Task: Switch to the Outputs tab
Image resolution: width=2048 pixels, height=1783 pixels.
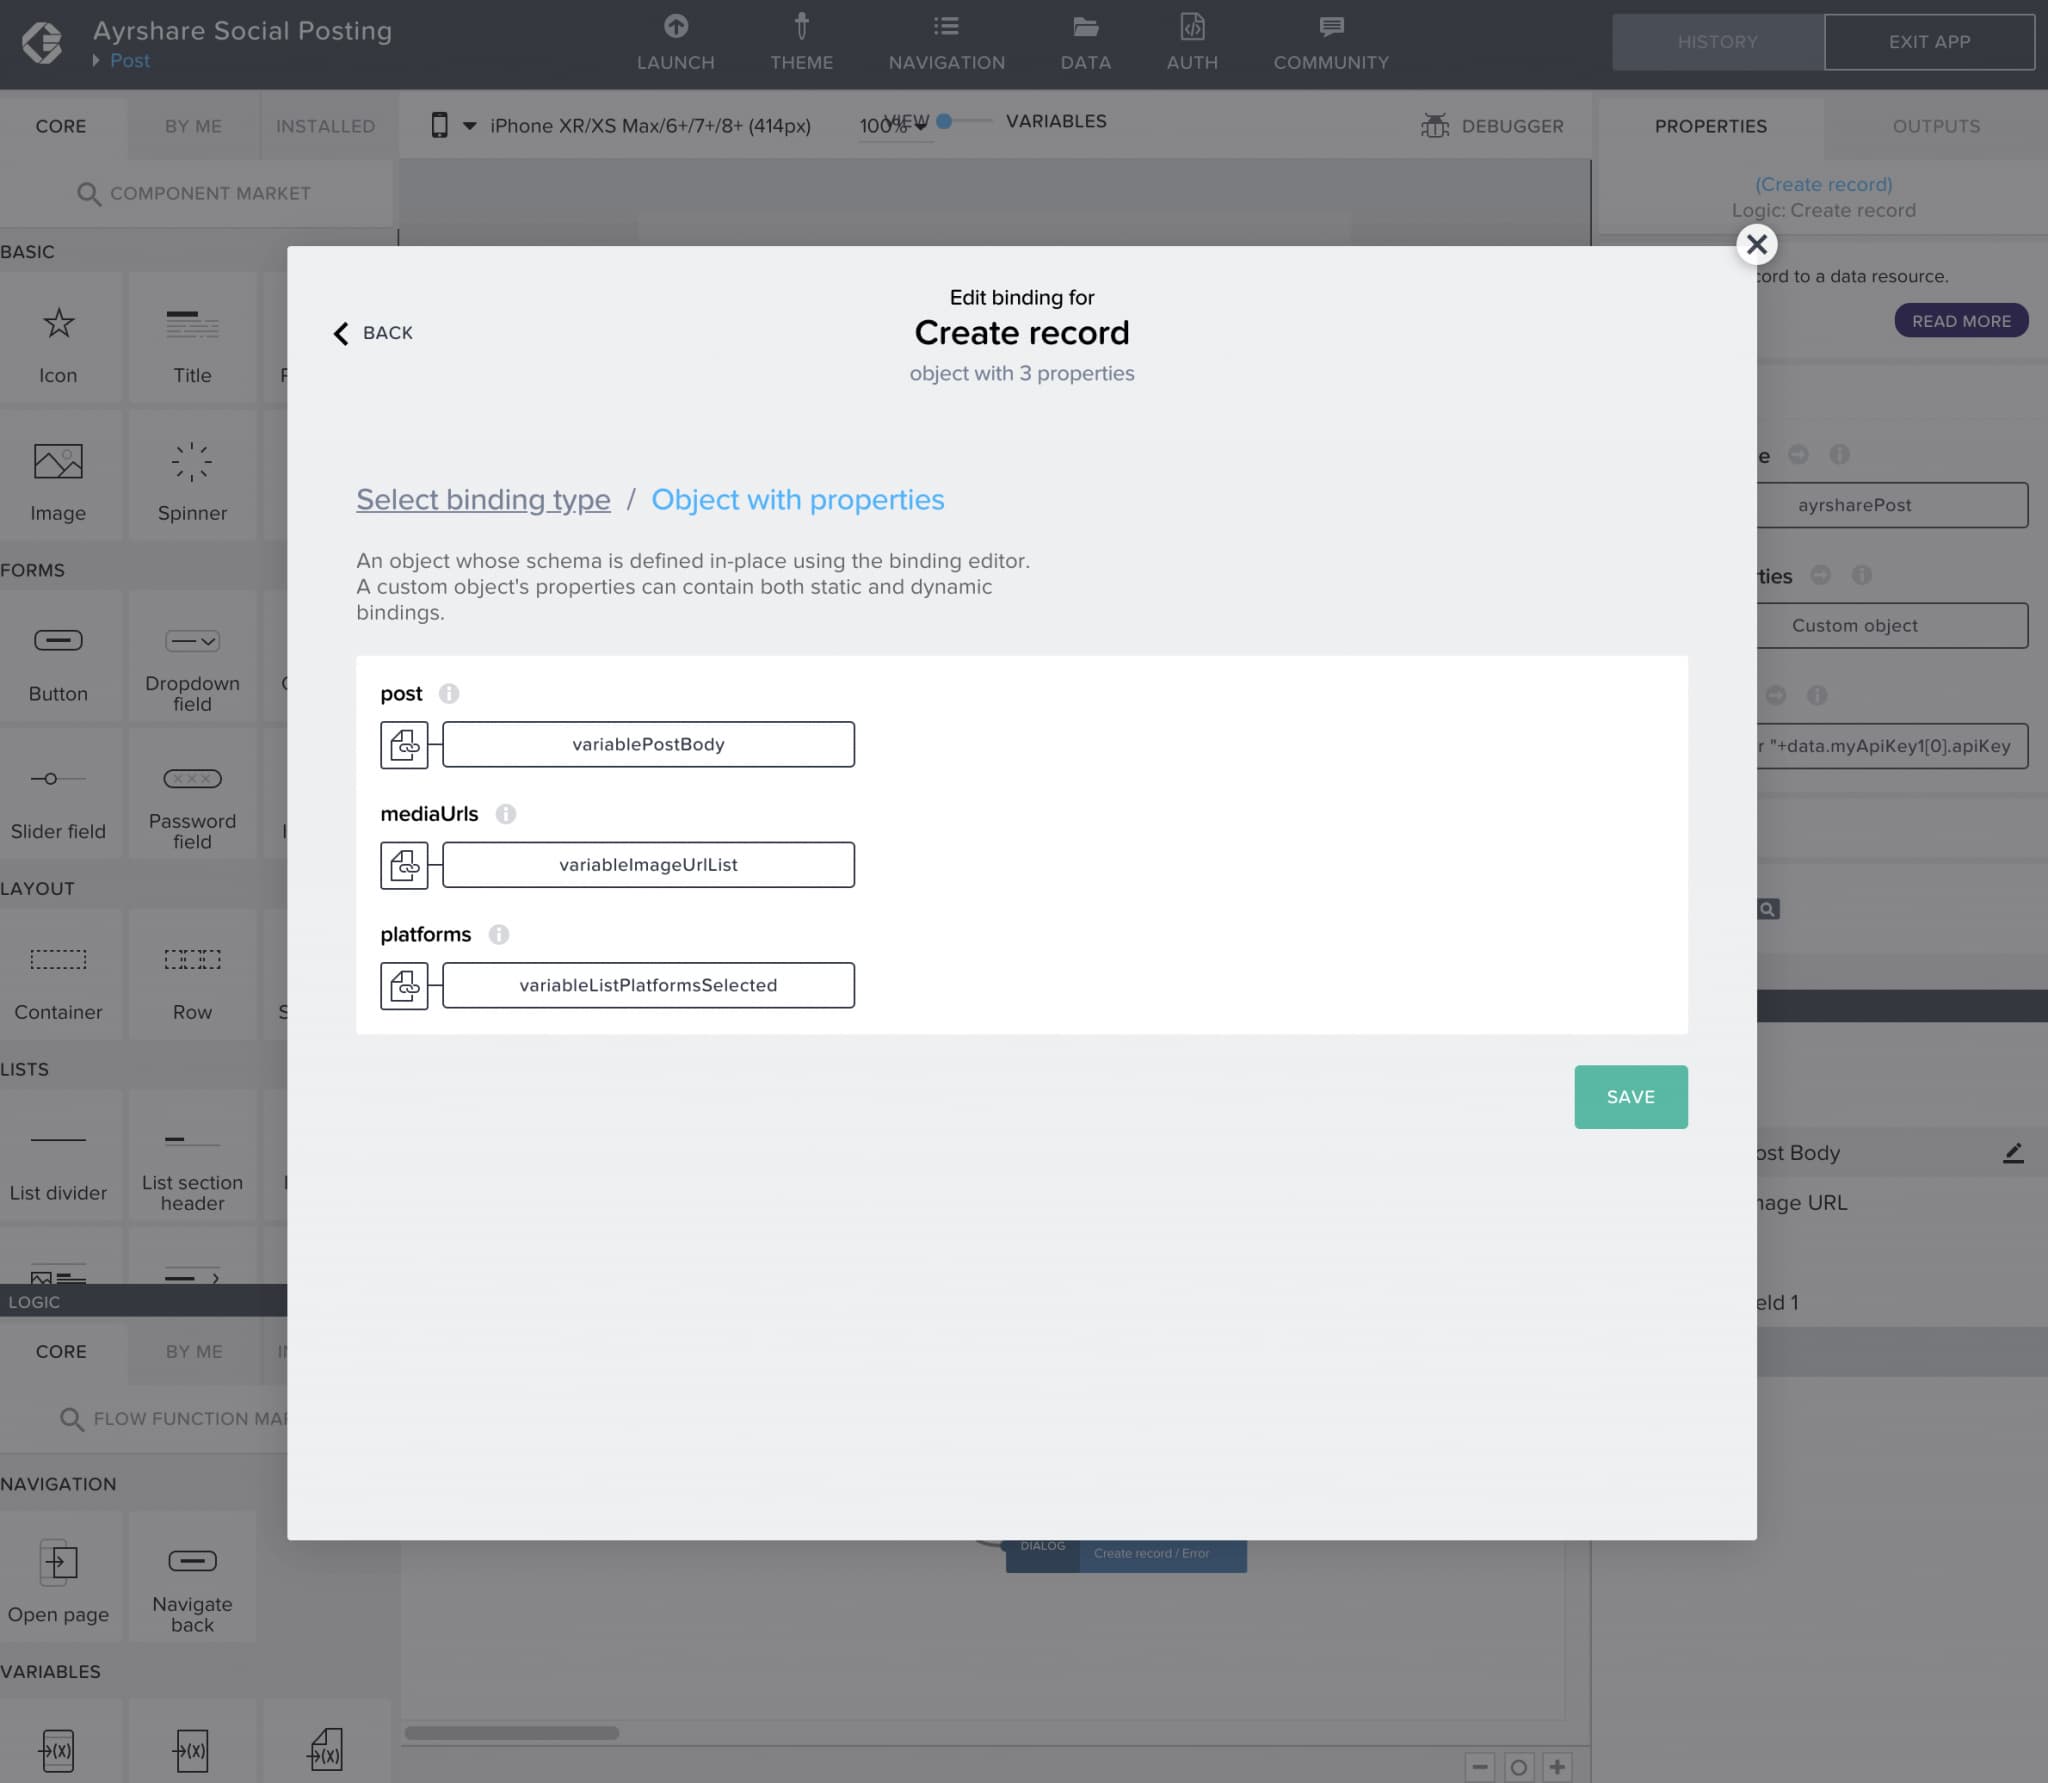Action: pyautogui.click(x=1934, y=126)
